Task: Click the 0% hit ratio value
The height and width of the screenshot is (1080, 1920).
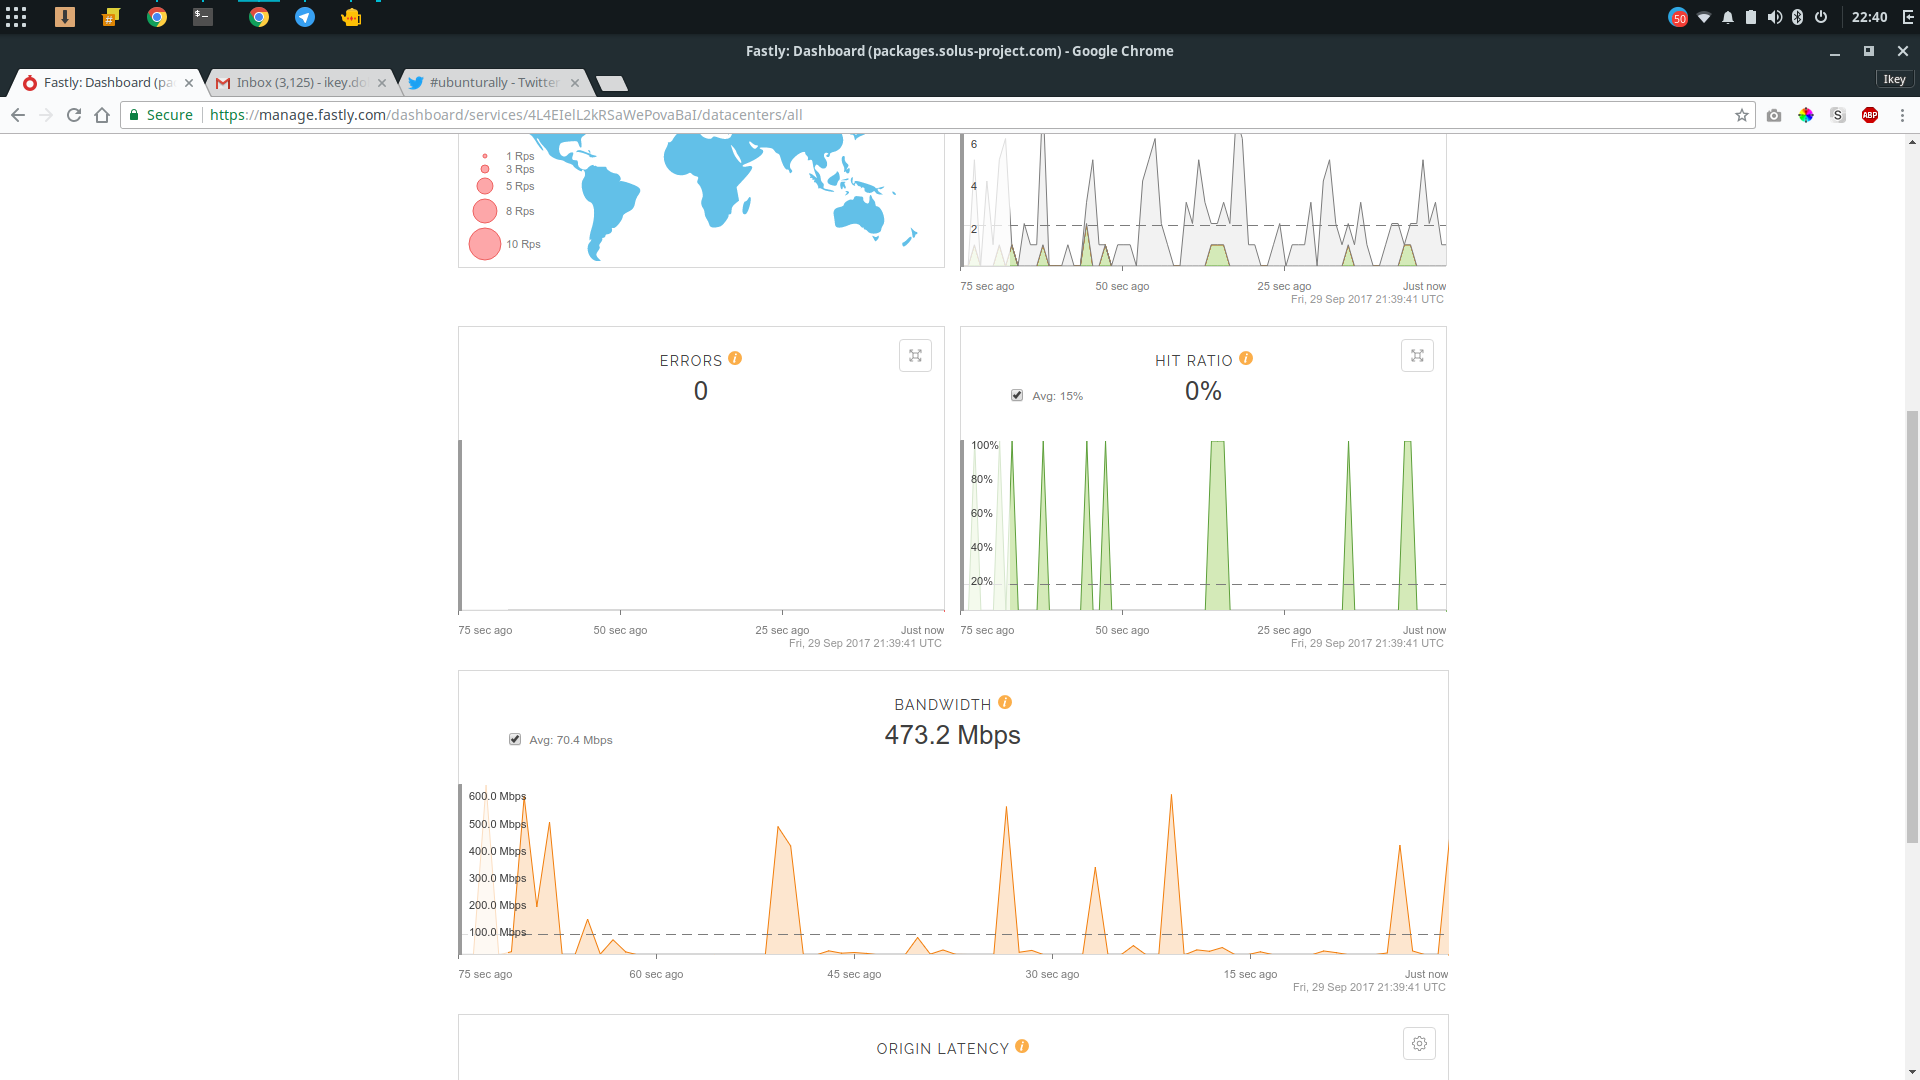Action: (x=1203, y=391)
